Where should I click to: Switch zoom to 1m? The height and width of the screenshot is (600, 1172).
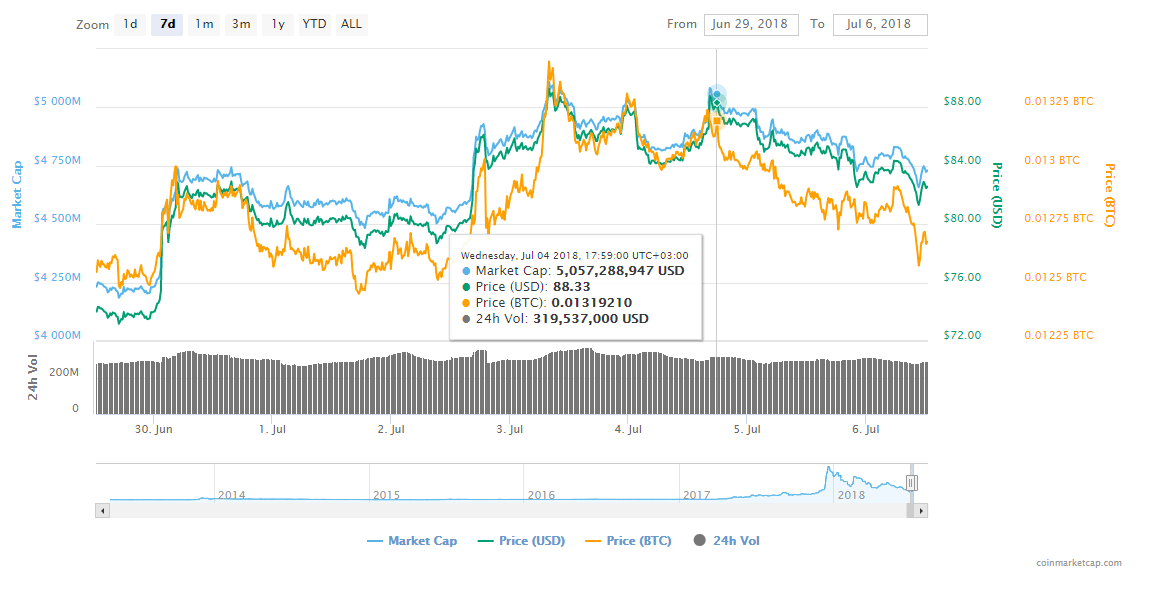(204, 24)
